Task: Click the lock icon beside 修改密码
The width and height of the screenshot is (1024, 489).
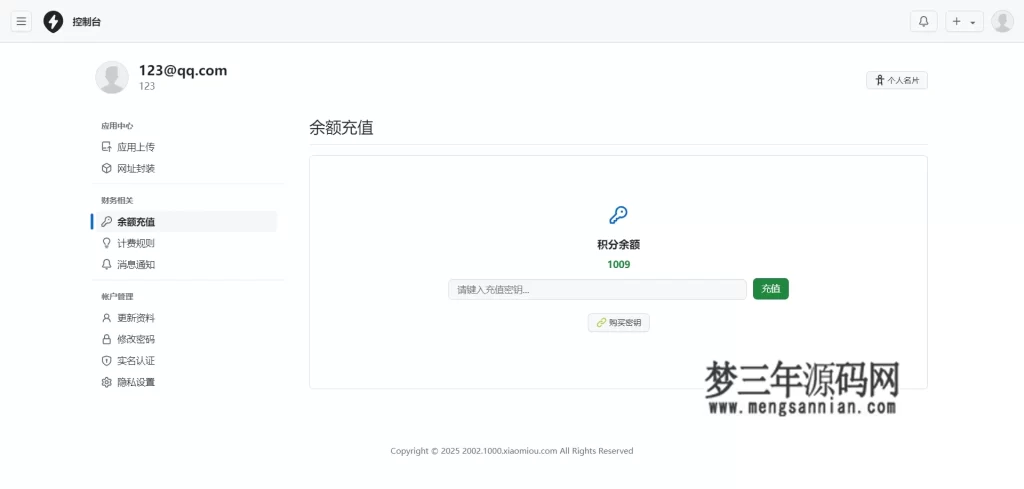Action: (x=106, y=339)
